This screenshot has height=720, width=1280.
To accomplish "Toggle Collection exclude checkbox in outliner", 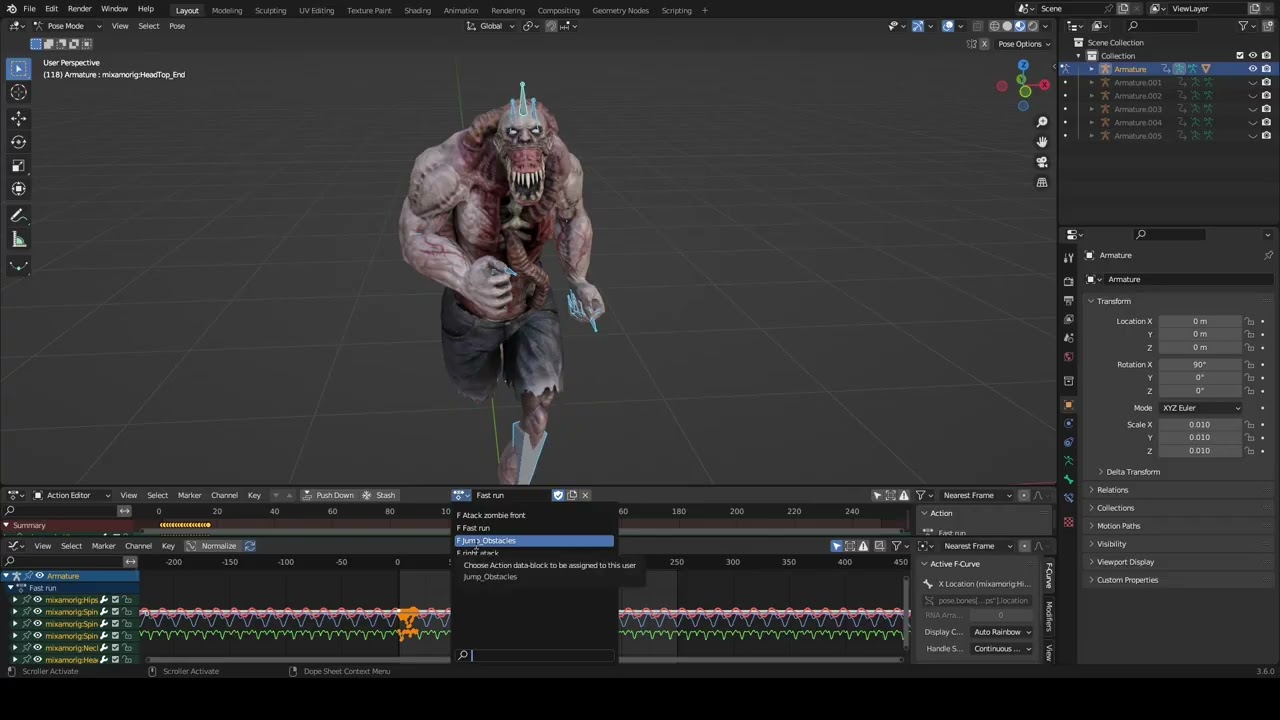I will (1240, 56).
